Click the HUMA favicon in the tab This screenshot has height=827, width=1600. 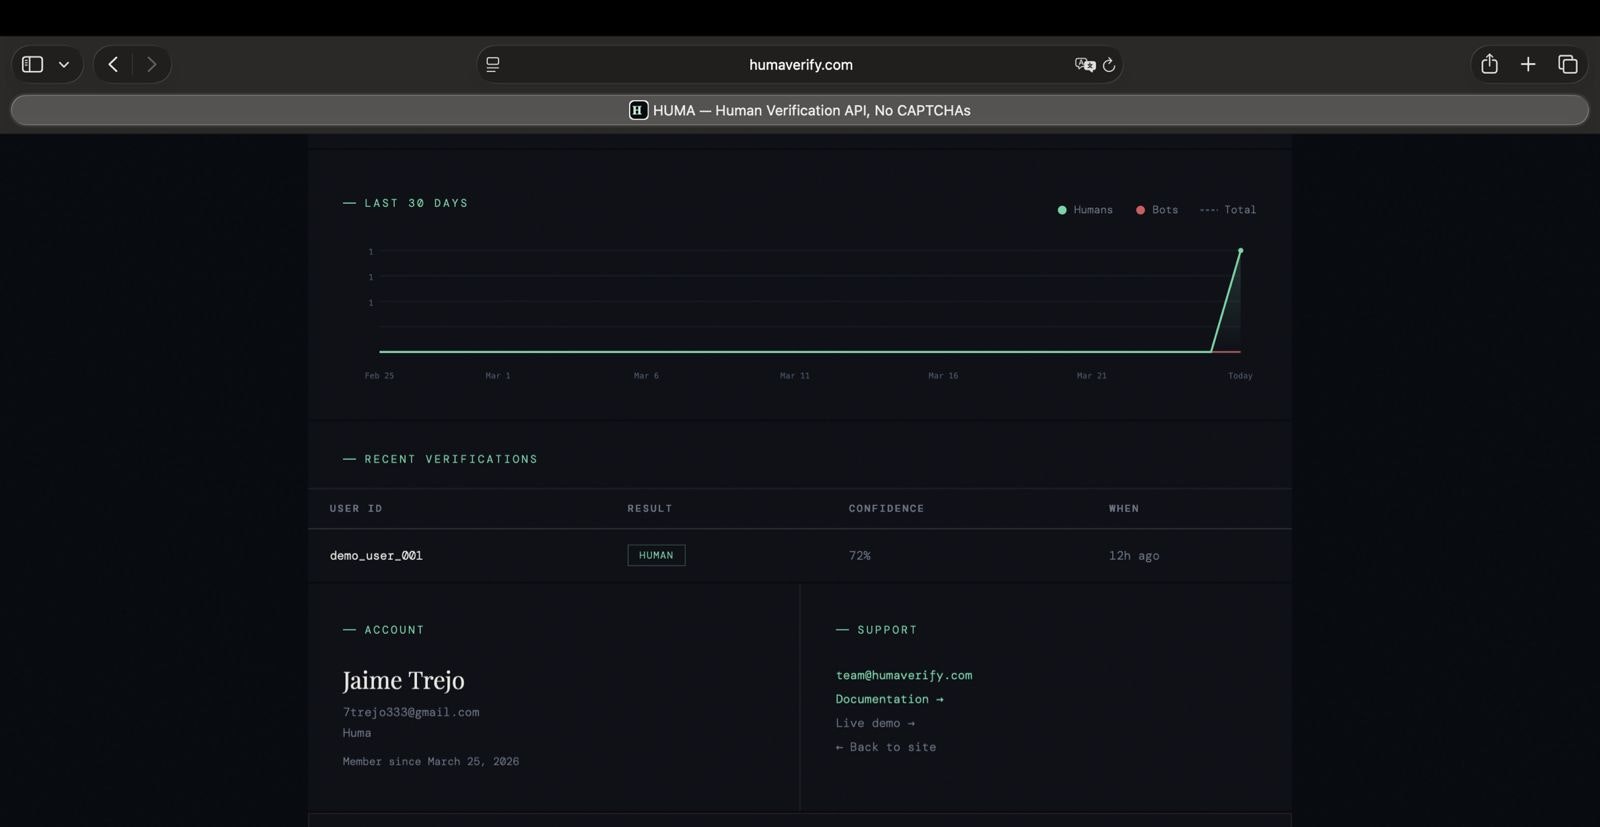point(638,110)
